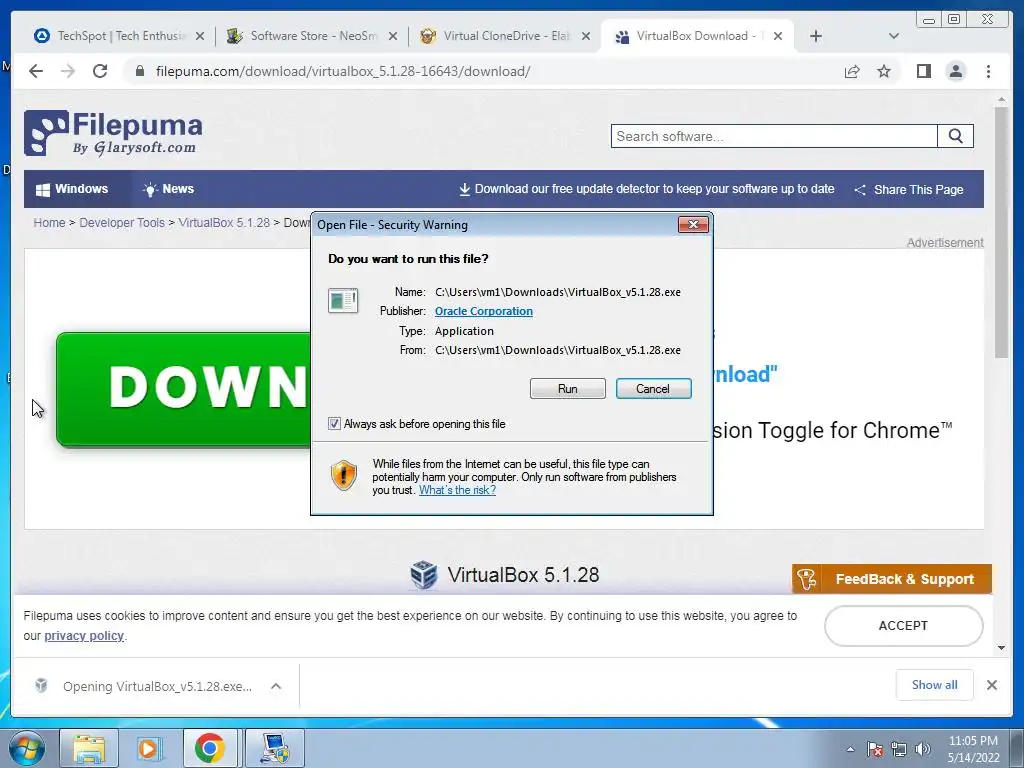
Task: Open the Windows menu item
Action: 72,189
